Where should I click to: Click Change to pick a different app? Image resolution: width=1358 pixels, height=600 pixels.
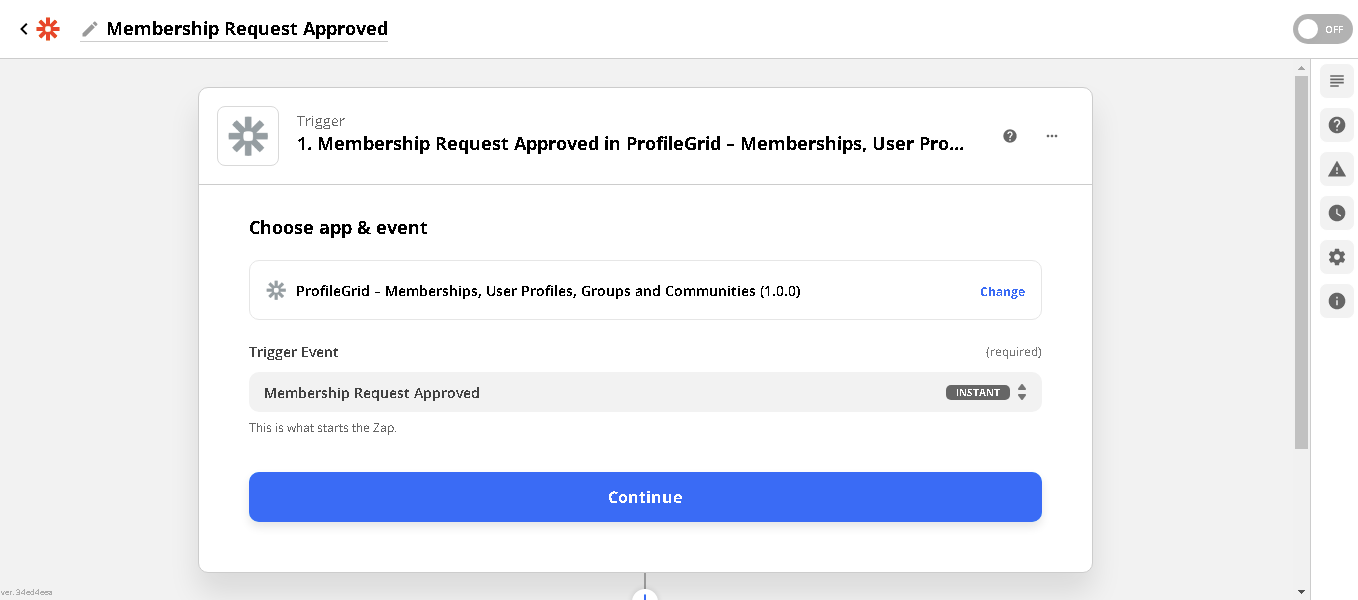click(x=1002, y=292)
